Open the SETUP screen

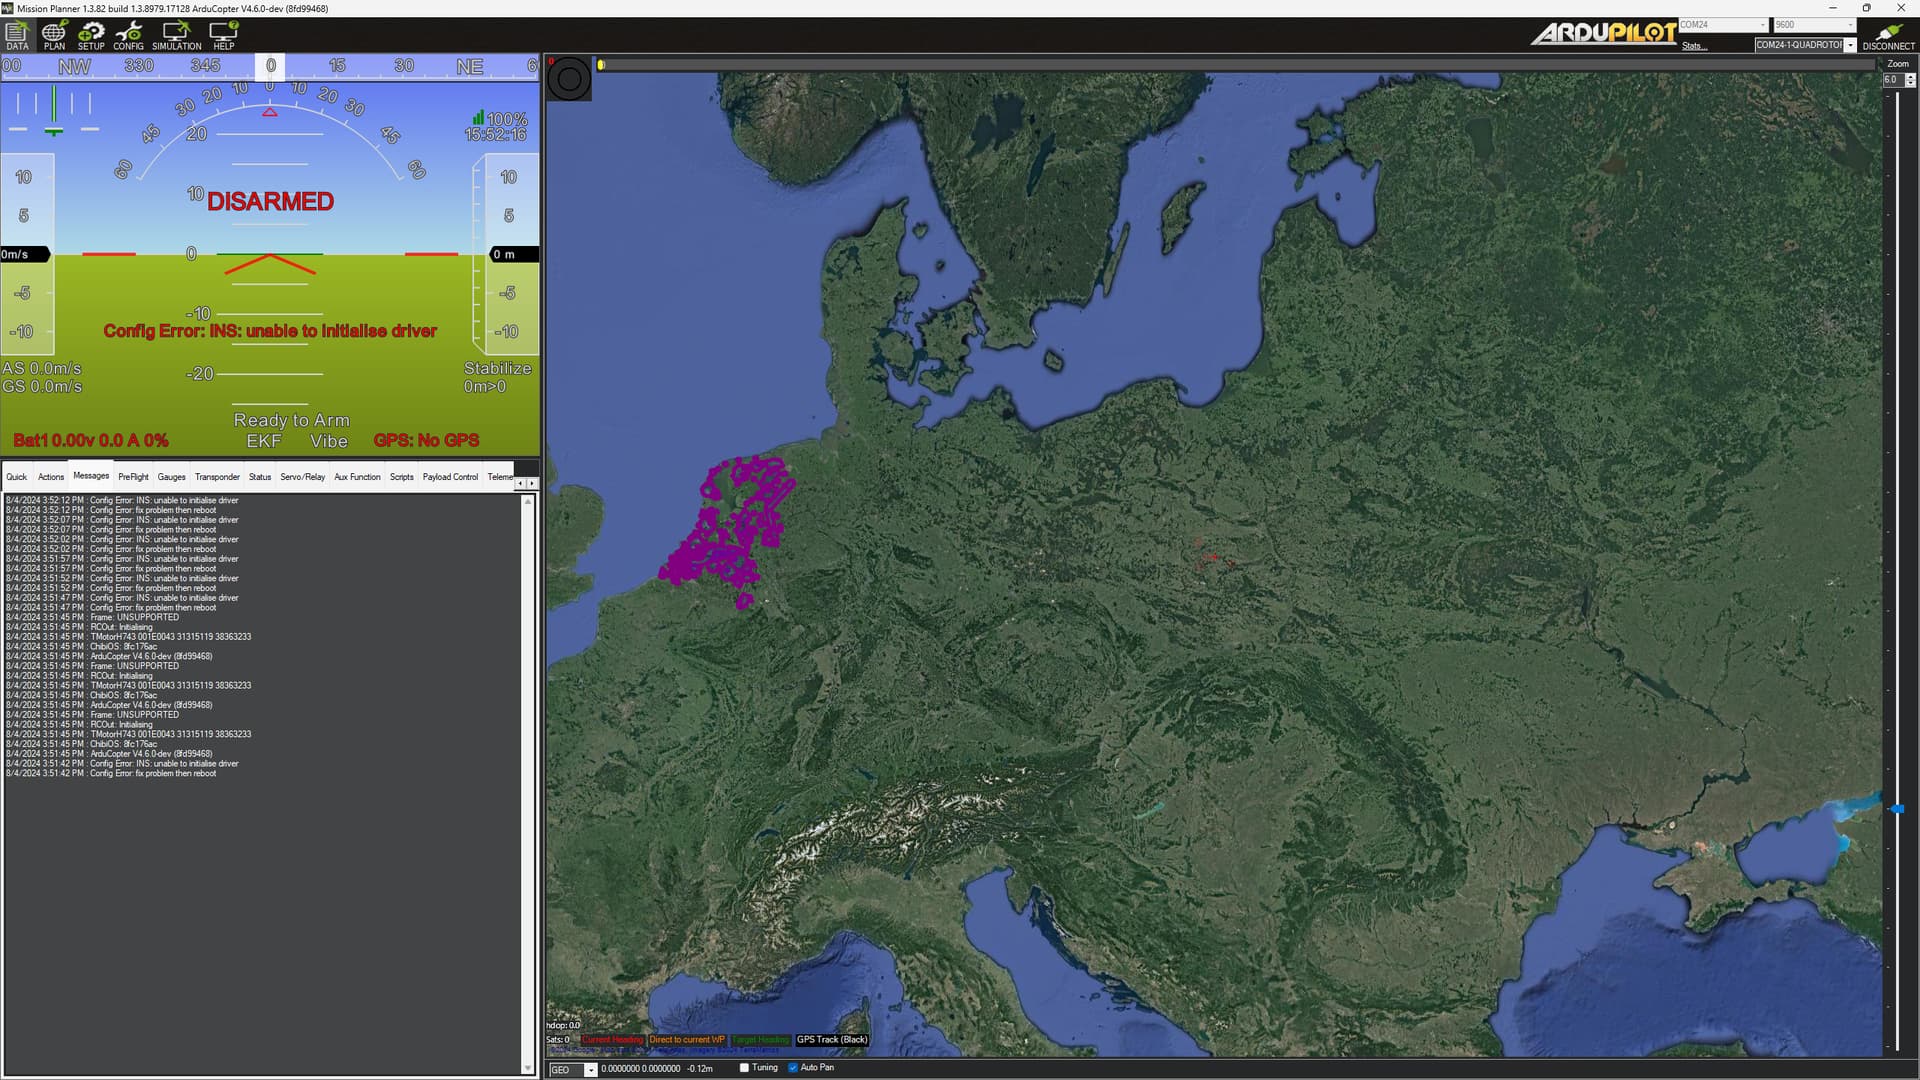(x=91, y=36)
